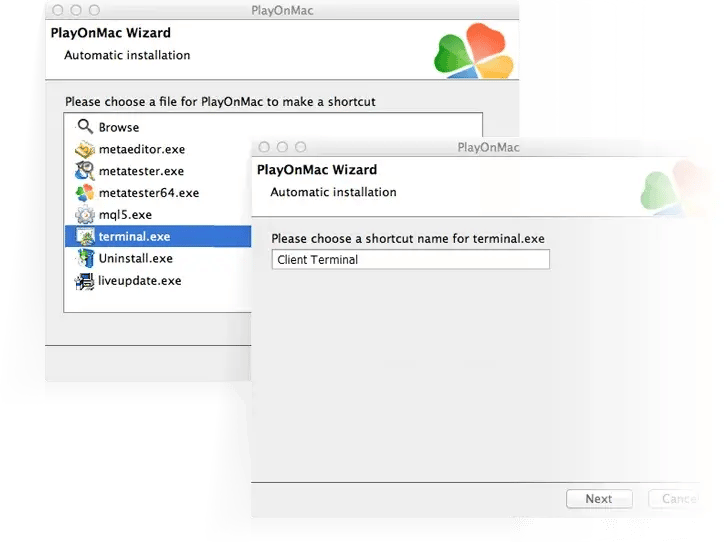Screen dimensions: 726x542
Task: Minimize the front PlayOnMac wizard window
Action: 282,147
